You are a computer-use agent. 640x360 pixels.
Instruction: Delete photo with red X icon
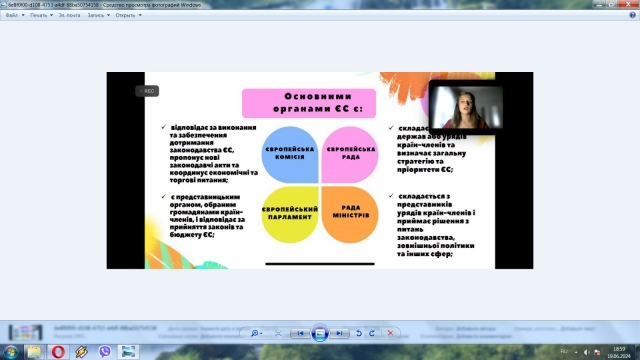pos(390,333)
